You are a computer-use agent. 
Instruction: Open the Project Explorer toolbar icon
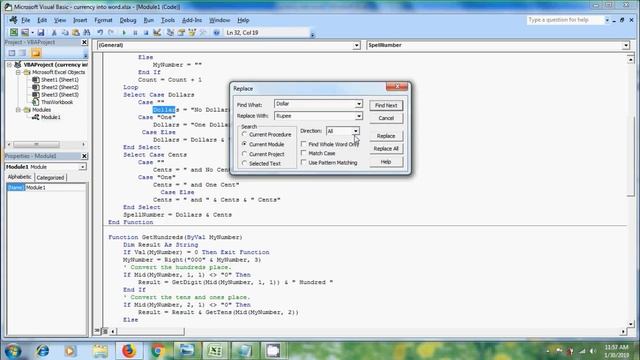tap(170, 32)
